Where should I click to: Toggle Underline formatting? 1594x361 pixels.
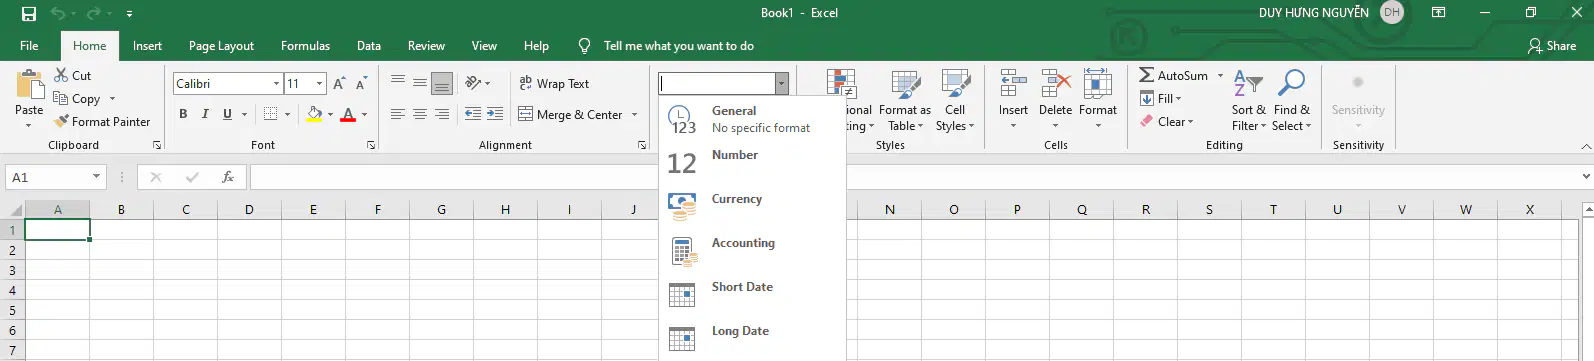[x=227, y=114]
